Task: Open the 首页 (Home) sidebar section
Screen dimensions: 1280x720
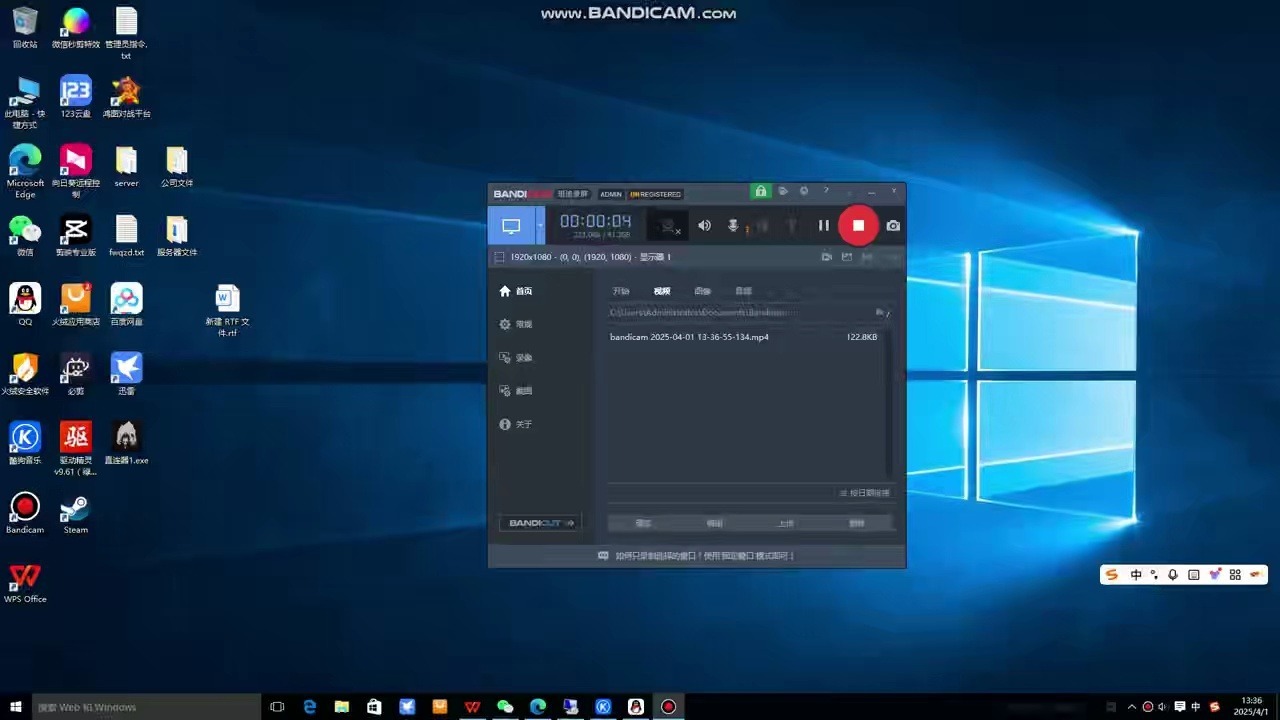Action: coord(516,291)
